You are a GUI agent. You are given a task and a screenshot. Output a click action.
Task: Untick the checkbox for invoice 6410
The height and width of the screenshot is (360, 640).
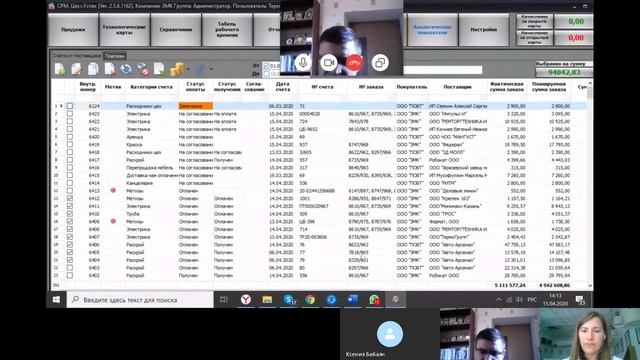[x=70, y=213]
